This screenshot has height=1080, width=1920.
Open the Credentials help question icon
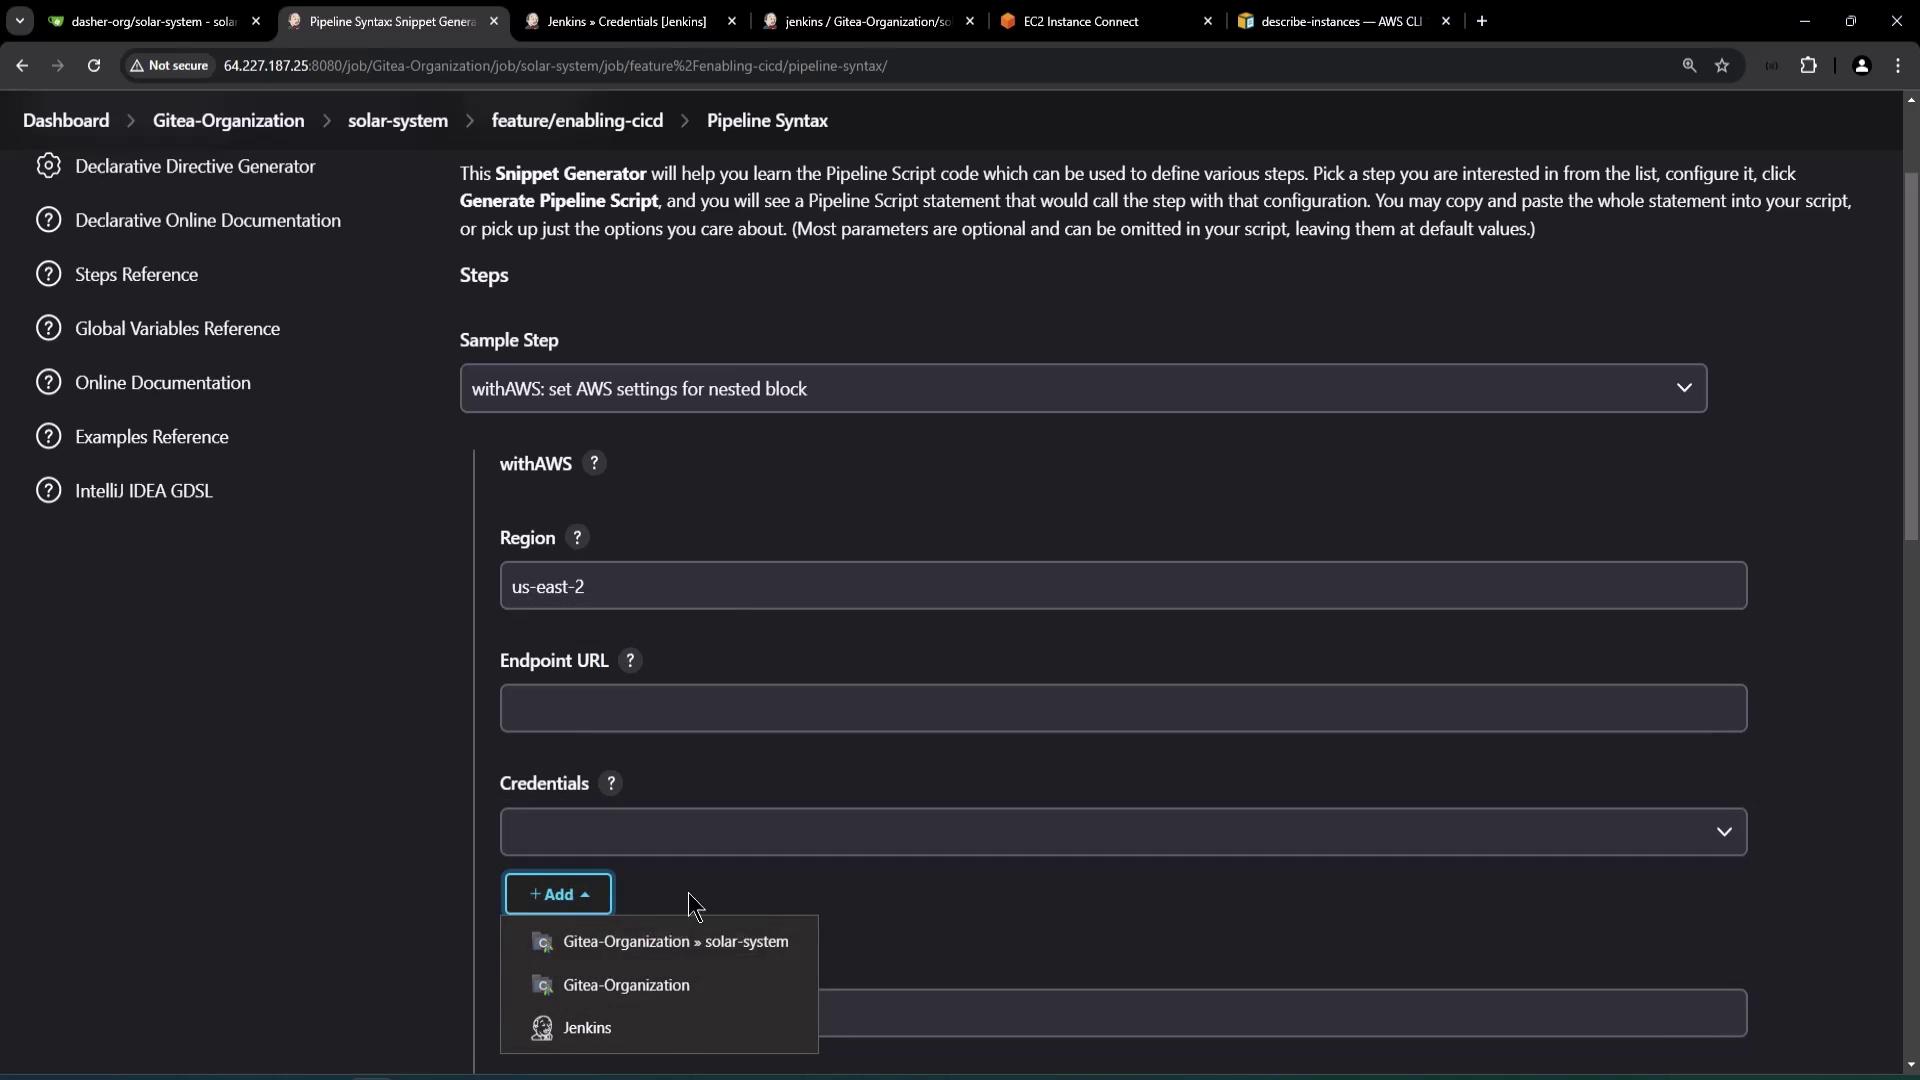[611, 784]
